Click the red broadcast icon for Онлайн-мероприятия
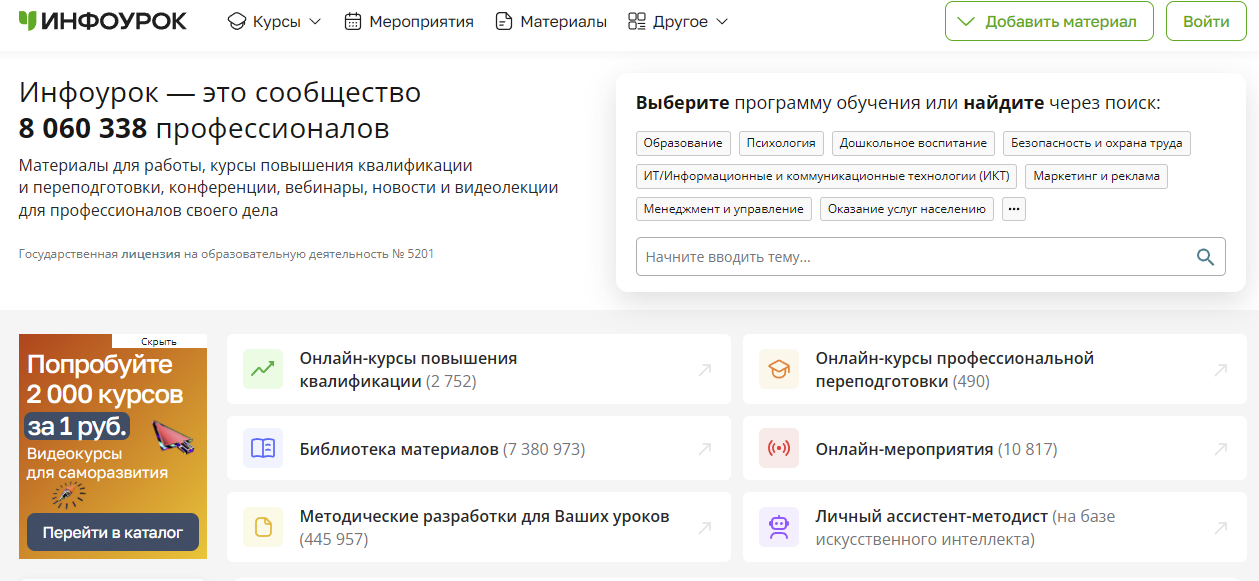 click(779, 448)
